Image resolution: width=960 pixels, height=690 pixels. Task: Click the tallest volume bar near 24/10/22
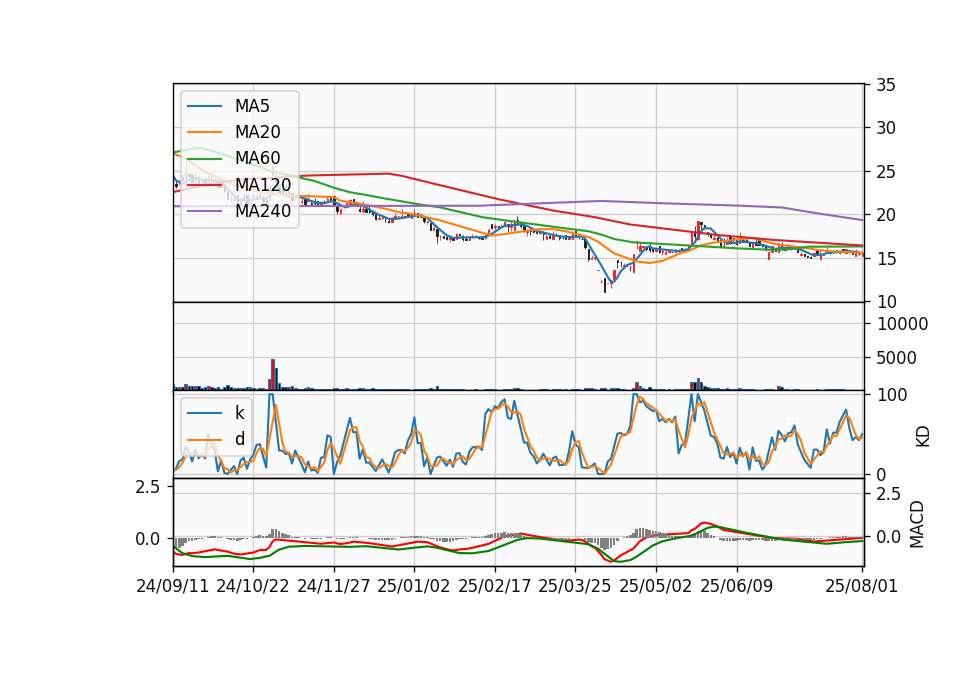(273, 375)
